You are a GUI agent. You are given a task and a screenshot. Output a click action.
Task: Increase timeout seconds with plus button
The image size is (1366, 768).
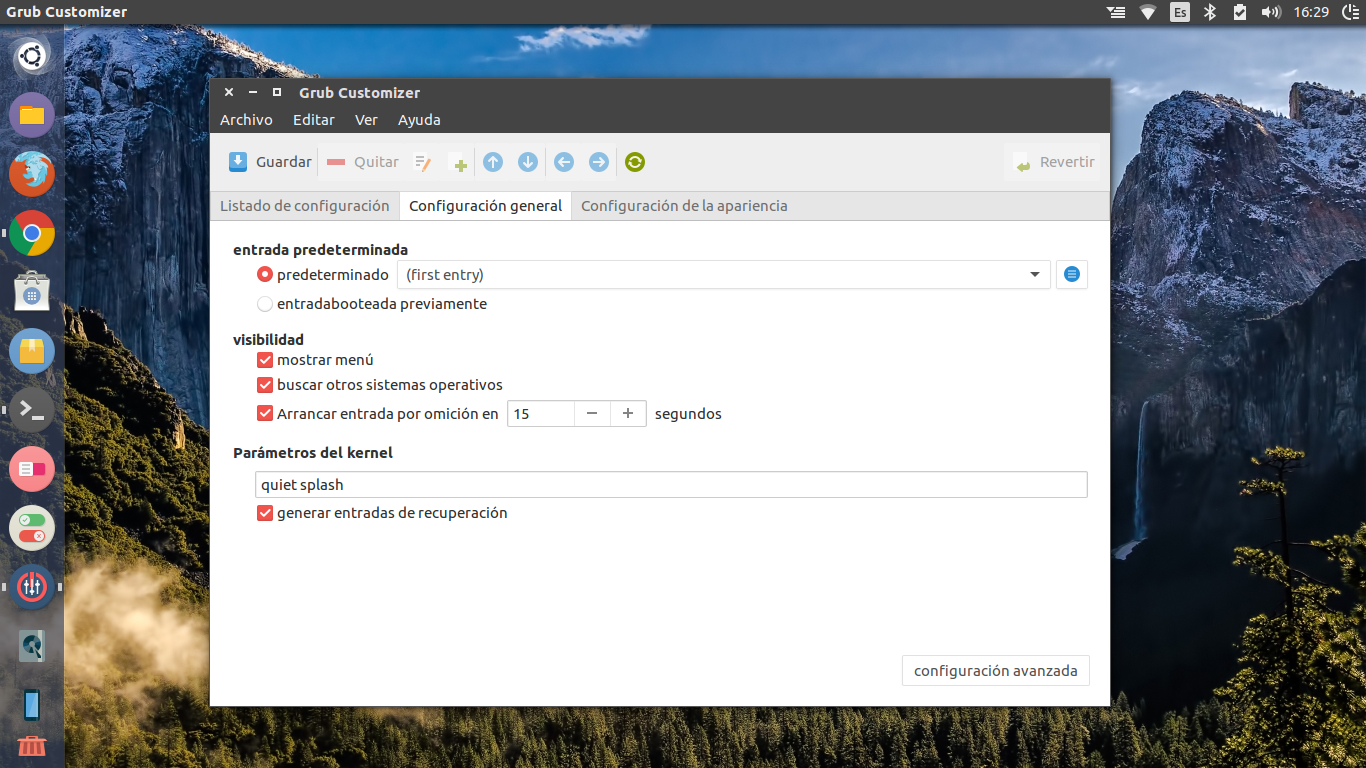click(x=628, y=414)
